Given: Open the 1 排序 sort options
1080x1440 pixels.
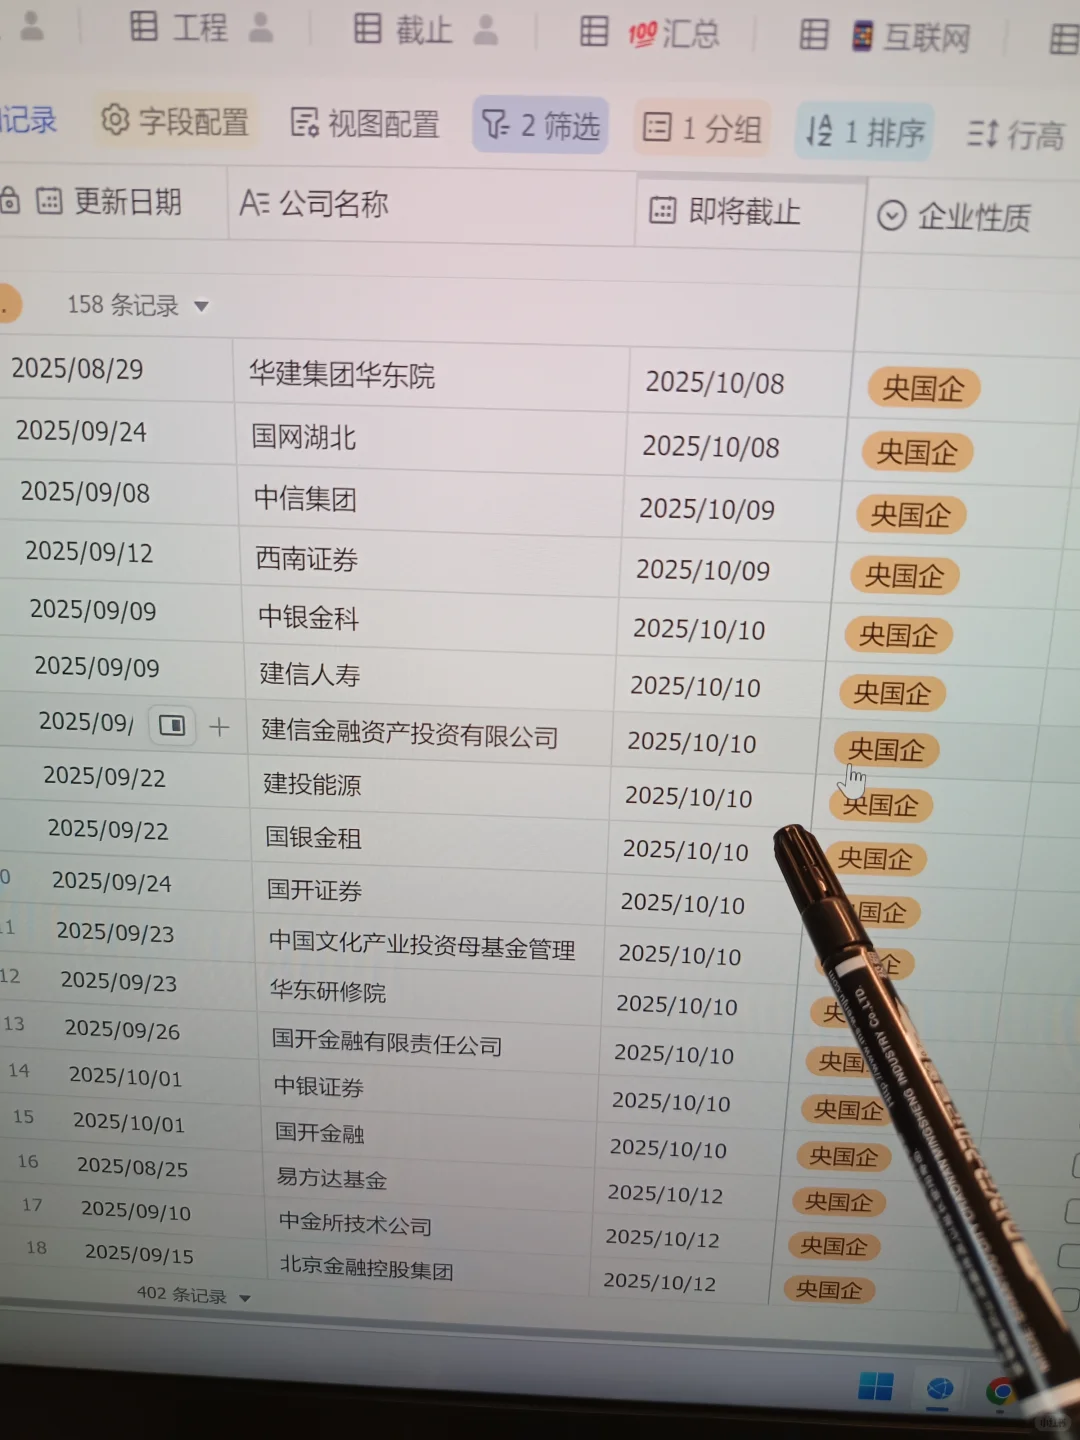Looking at the screenshot, I should pos(865,131).
